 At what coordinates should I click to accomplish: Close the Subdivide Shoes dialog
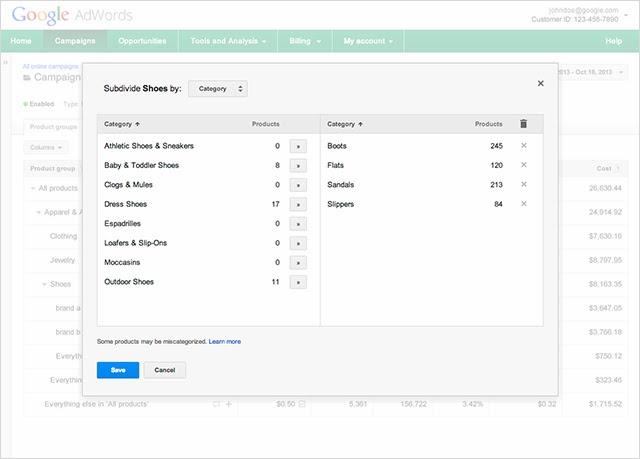[x=540, y=83]
